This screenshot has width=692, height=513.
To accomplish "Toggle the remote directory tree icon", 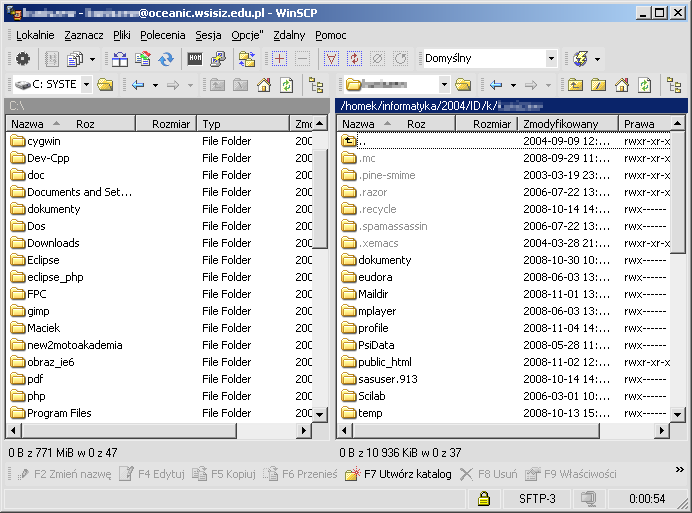I will click(674, 84).
